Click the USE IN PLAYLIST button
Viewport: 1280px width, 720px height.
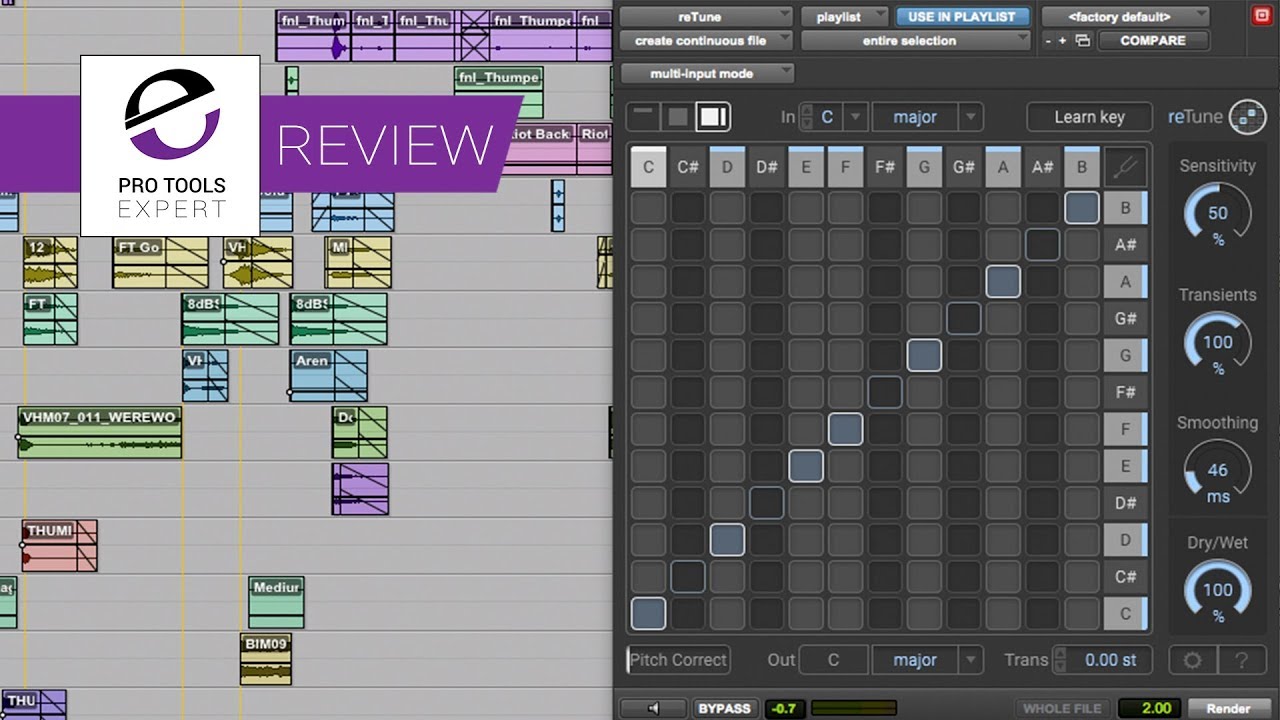[961, 17]
